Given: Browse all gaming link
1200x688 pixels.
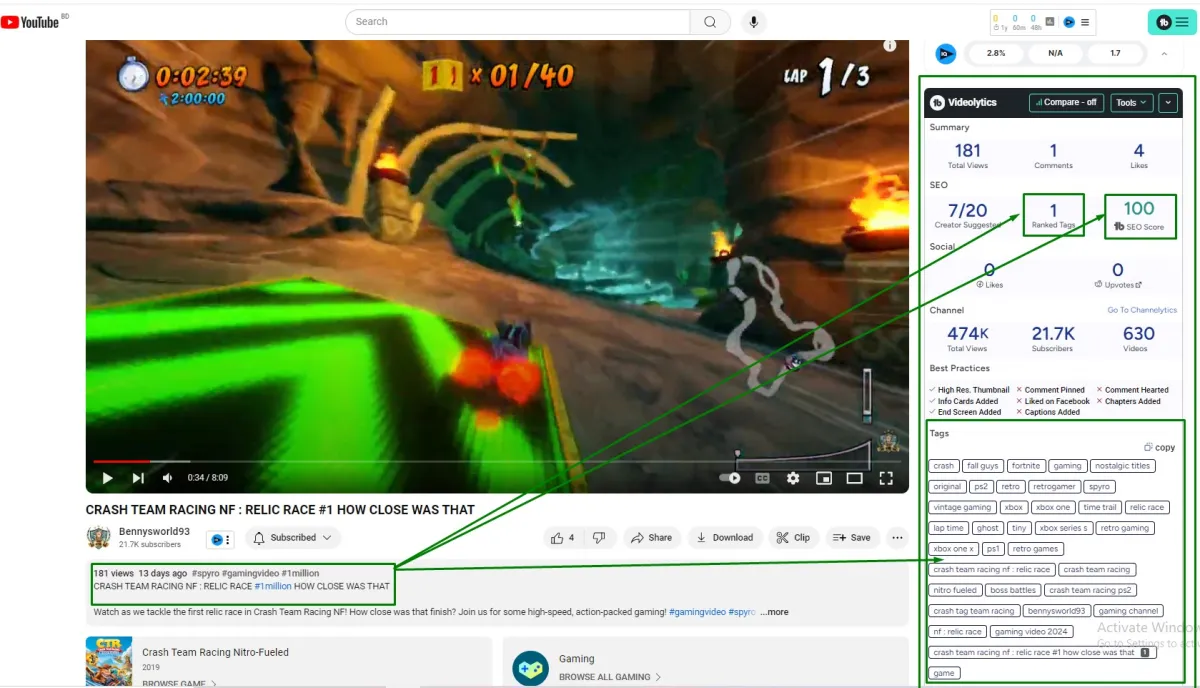Looking at the screenshot, I should pos(610,677).
